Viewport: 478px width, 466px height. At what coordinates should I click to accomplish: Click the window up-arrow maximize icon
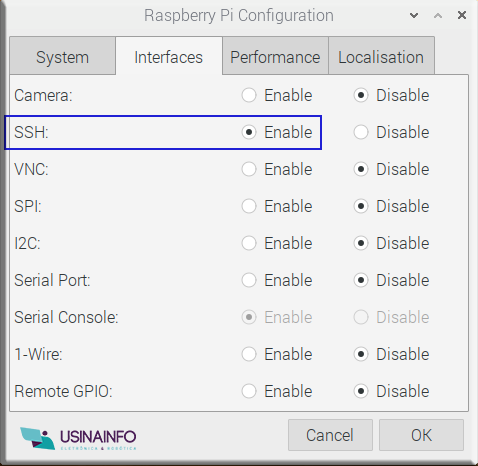tap(438, 15)
